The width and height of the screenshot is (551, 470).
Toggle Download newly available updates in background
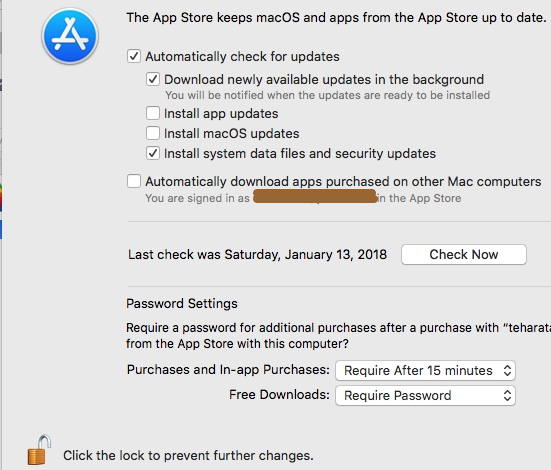153,79
